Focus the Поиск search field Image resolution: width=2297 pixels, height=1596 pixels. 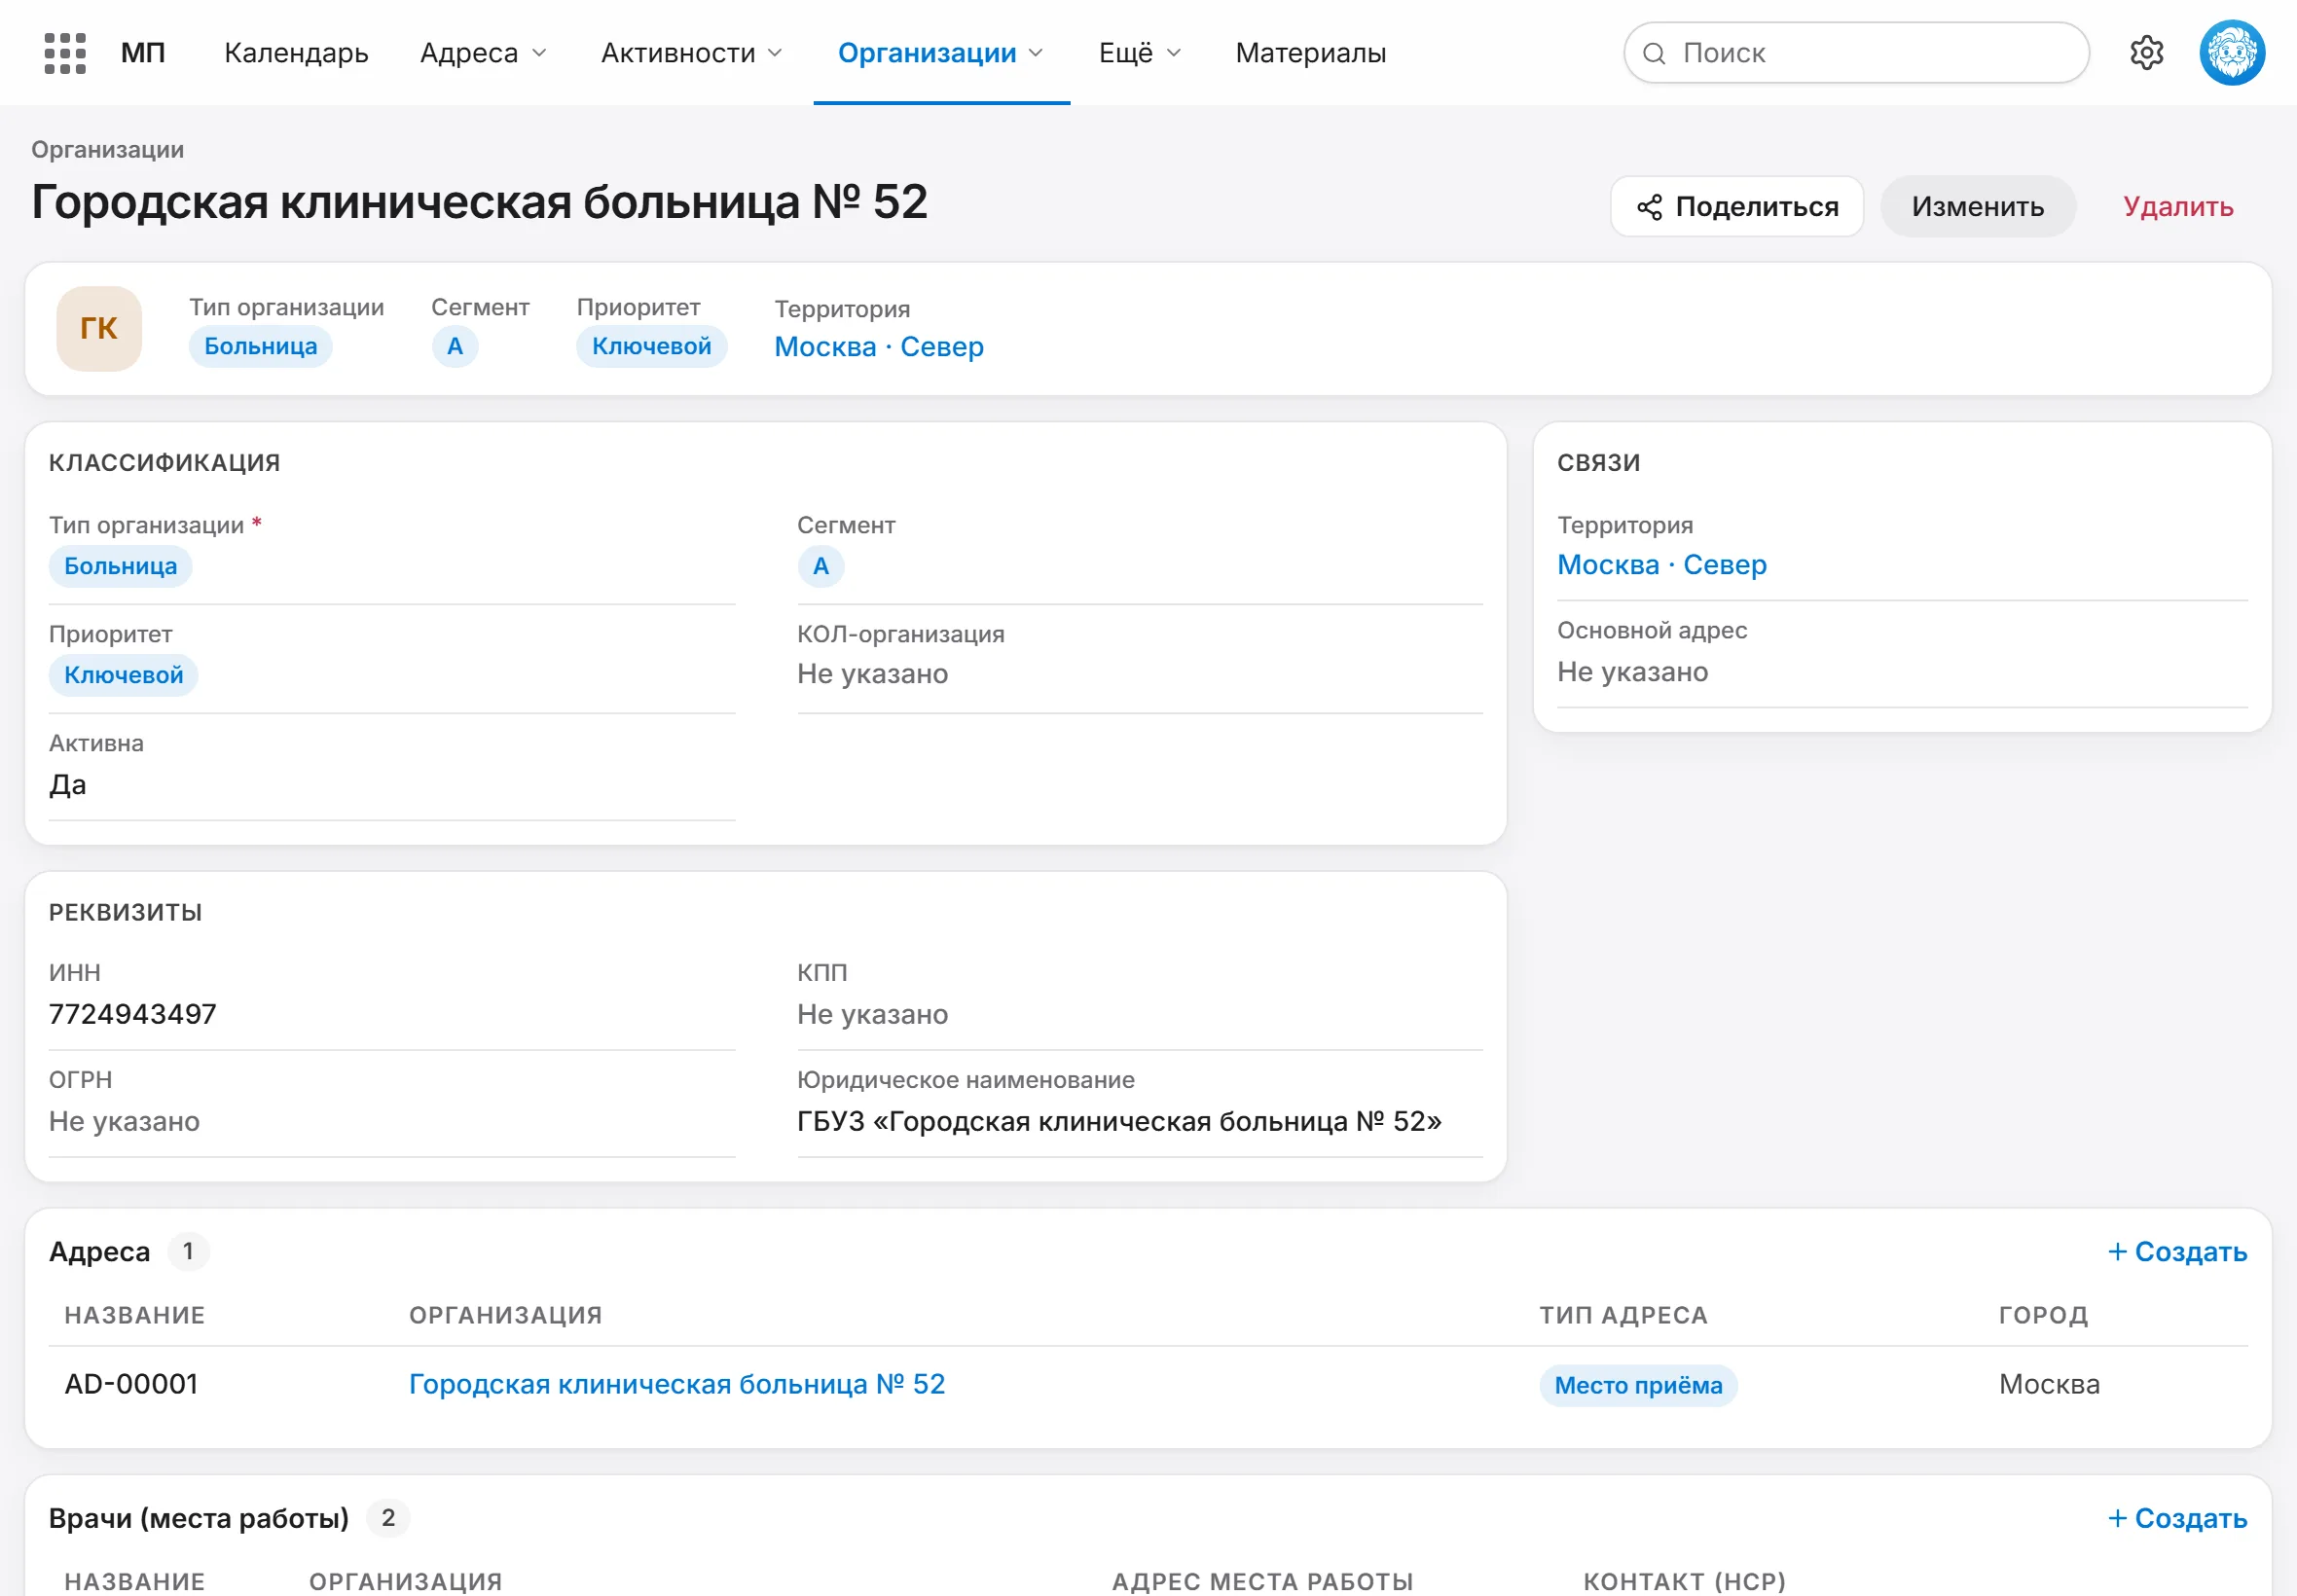(x=1856, y=53)
